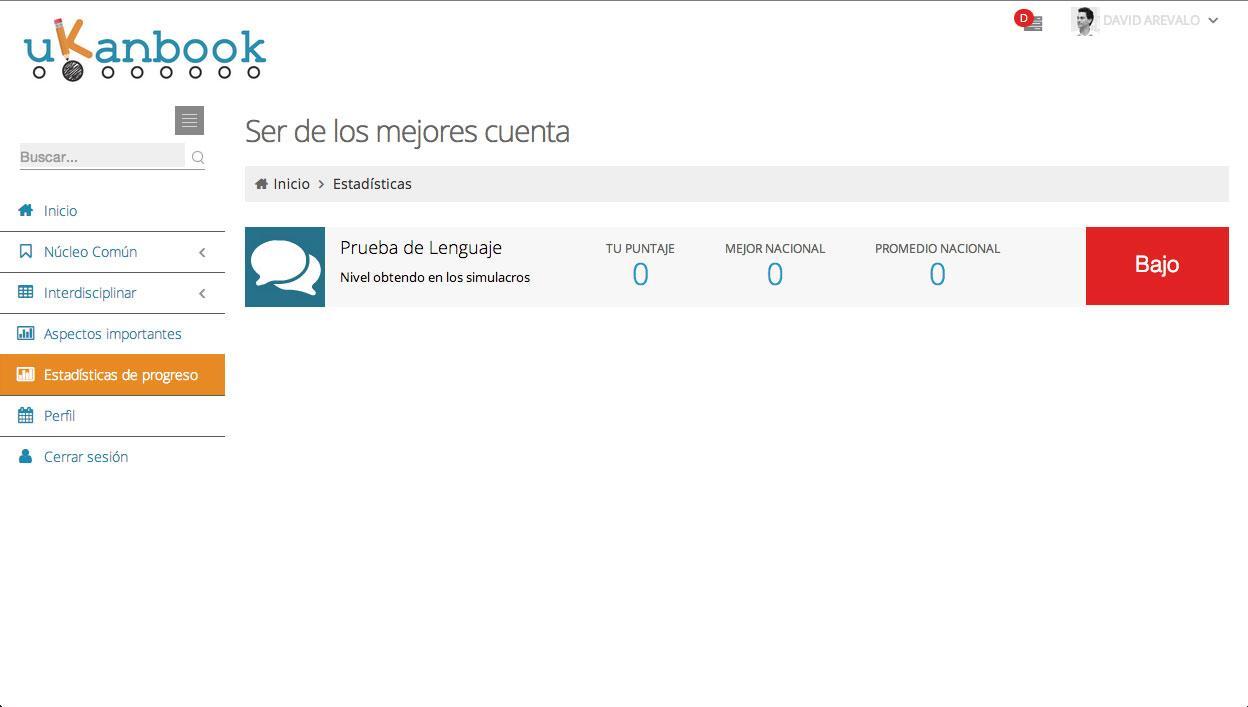This screenshot has width=1248, height=707.
Task: Click the search magnifier icon
Action: click(x=198, y=157)
